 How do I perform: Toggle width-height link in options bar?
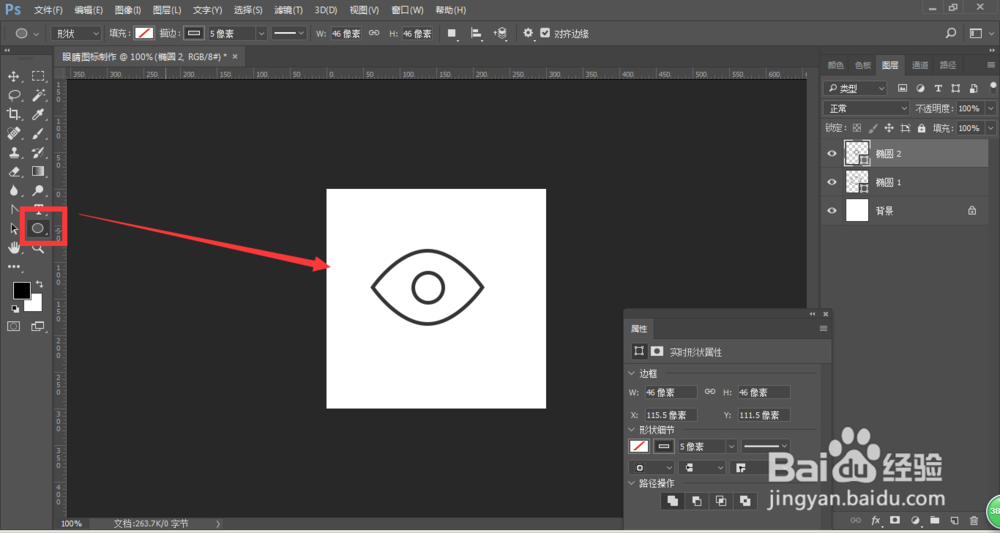tap(375, 33)
